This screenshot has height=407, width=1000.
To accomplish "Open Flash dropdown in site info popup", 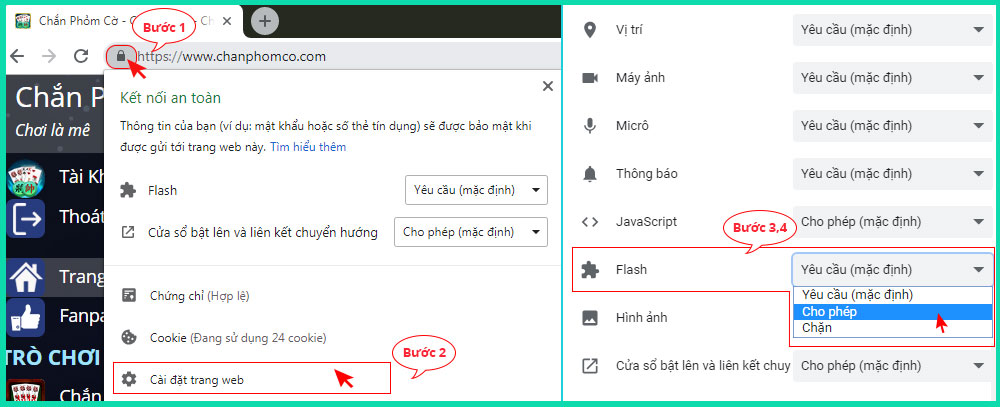I will [x=476, y=190].
